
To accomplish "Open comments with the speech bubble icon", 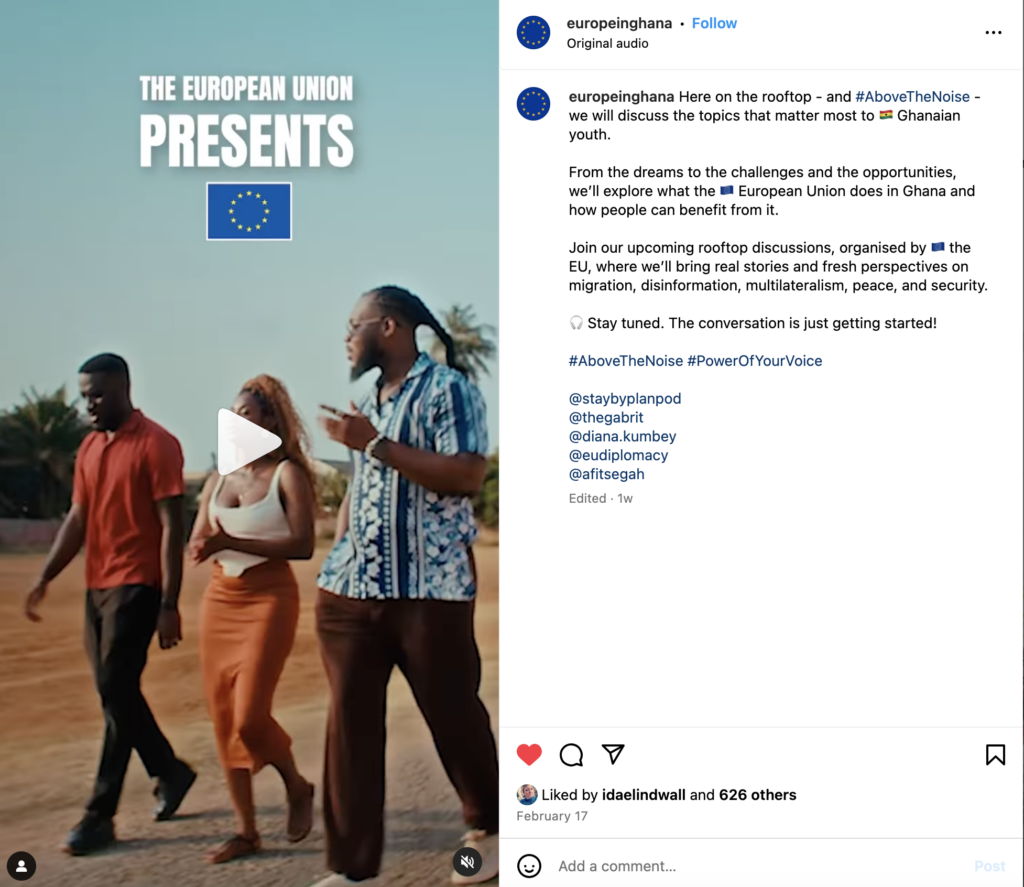I will [571, 754].
